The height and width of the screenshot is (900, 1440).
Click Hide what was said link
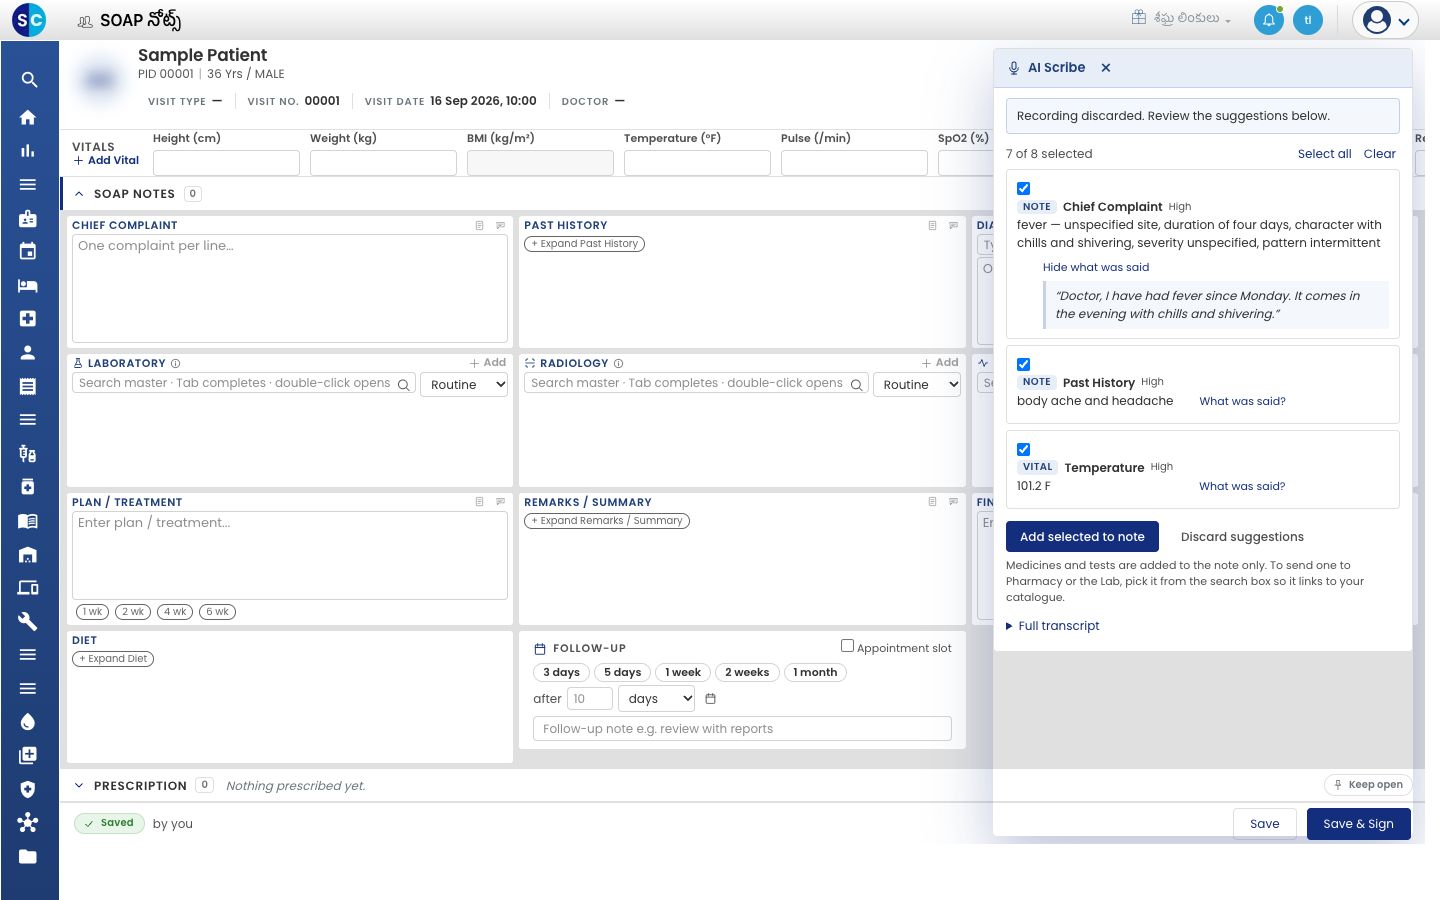tap(1096, 268)
